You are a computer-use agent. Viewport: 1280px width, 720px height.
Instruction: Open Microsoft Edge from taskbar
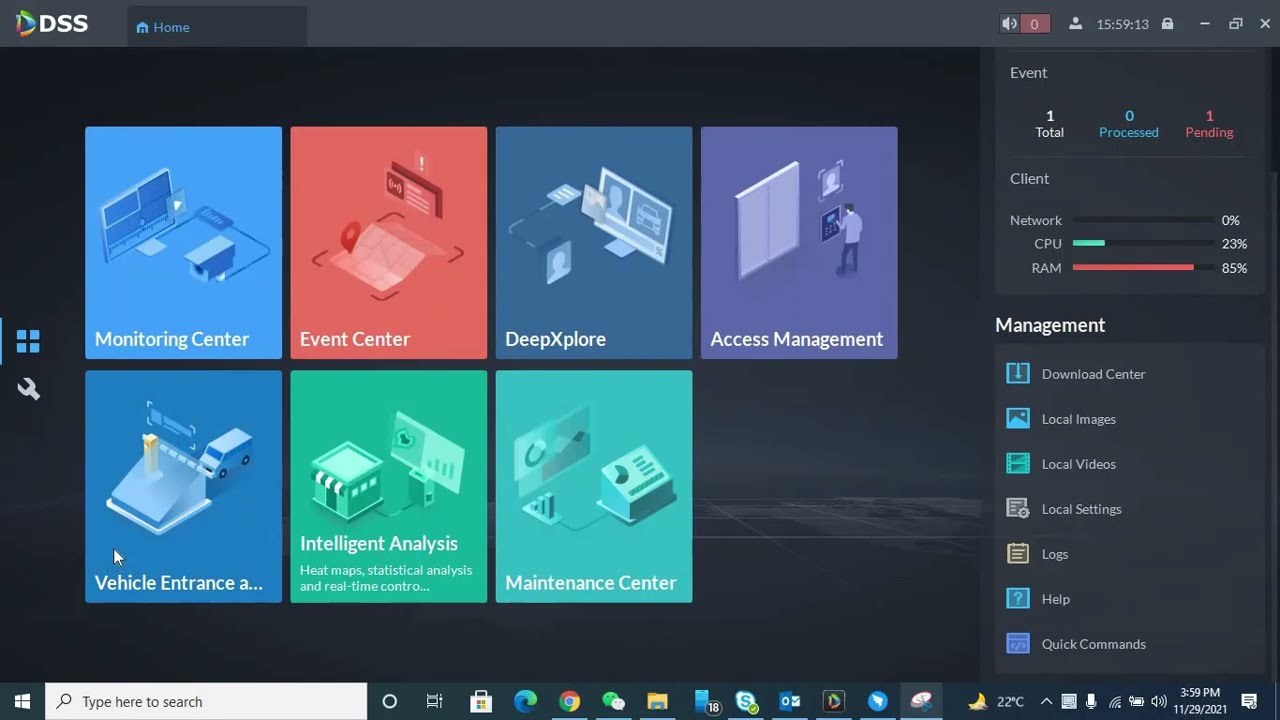click(x=525, y=701)
